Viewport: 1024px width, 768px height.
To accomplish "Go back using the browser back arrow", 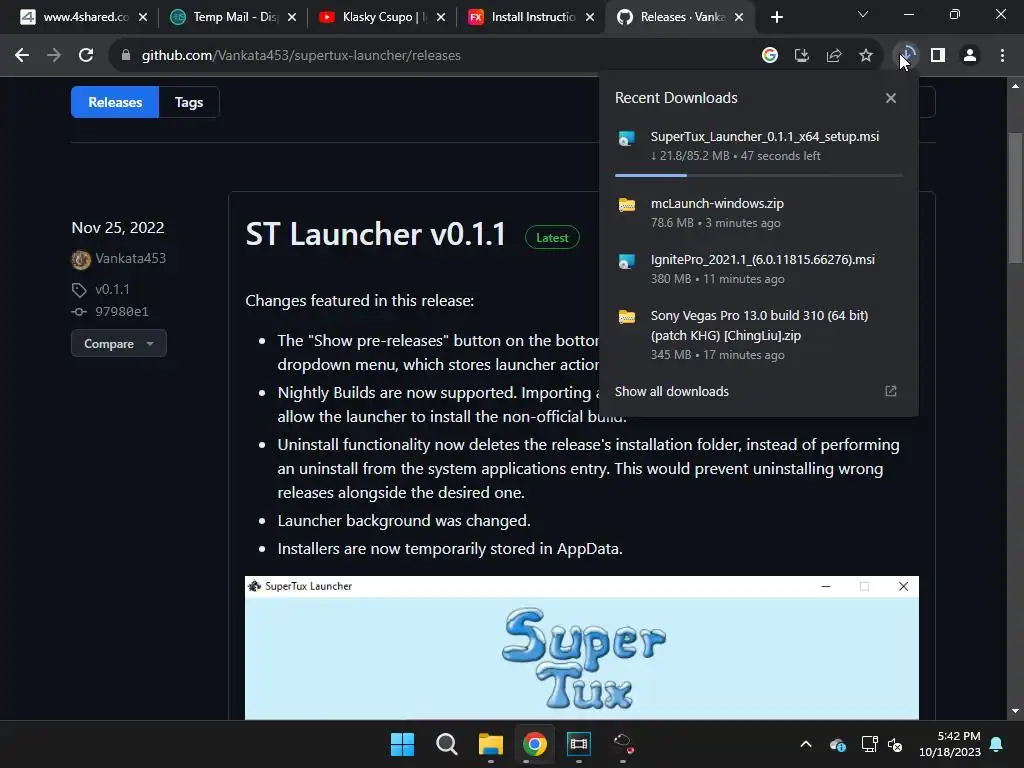I will [x=22, y=56].
